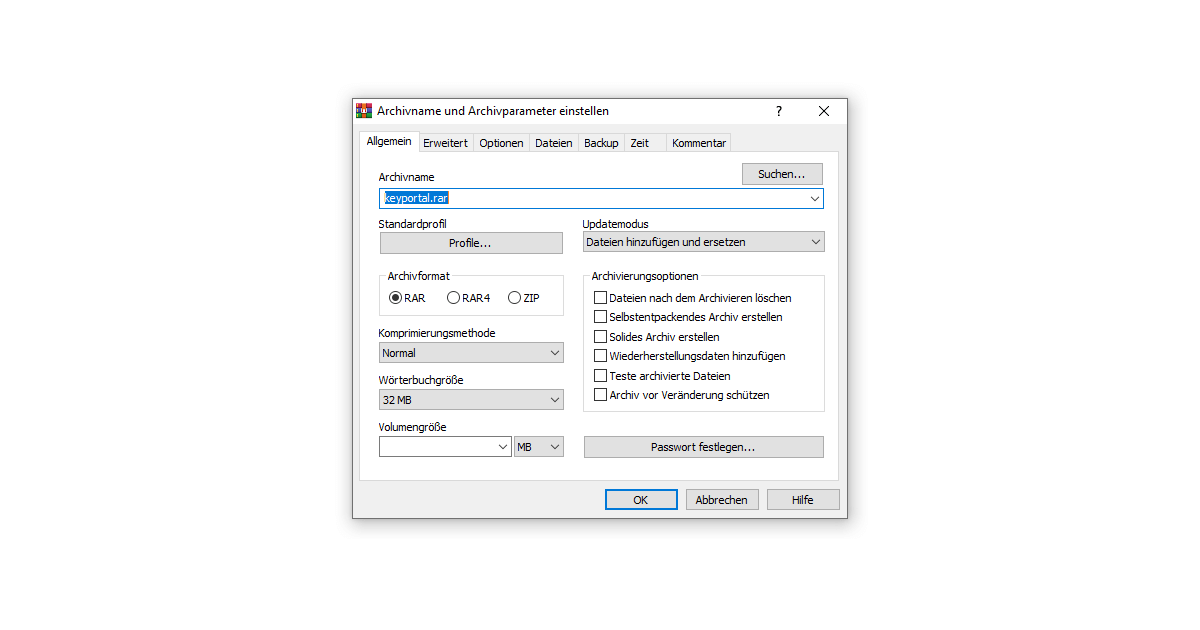Switch to the Erweitert tab
This screenshot has height=630, width=1200.
(446, 142)
